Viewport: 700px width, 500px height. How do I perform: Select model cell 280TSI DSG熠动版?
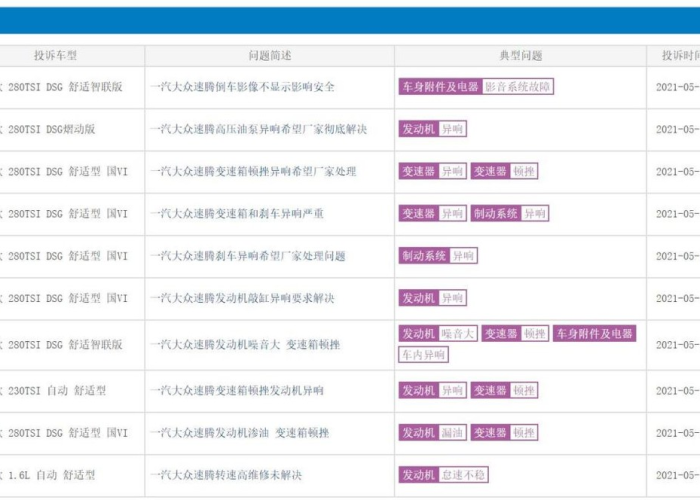(52, 129)
